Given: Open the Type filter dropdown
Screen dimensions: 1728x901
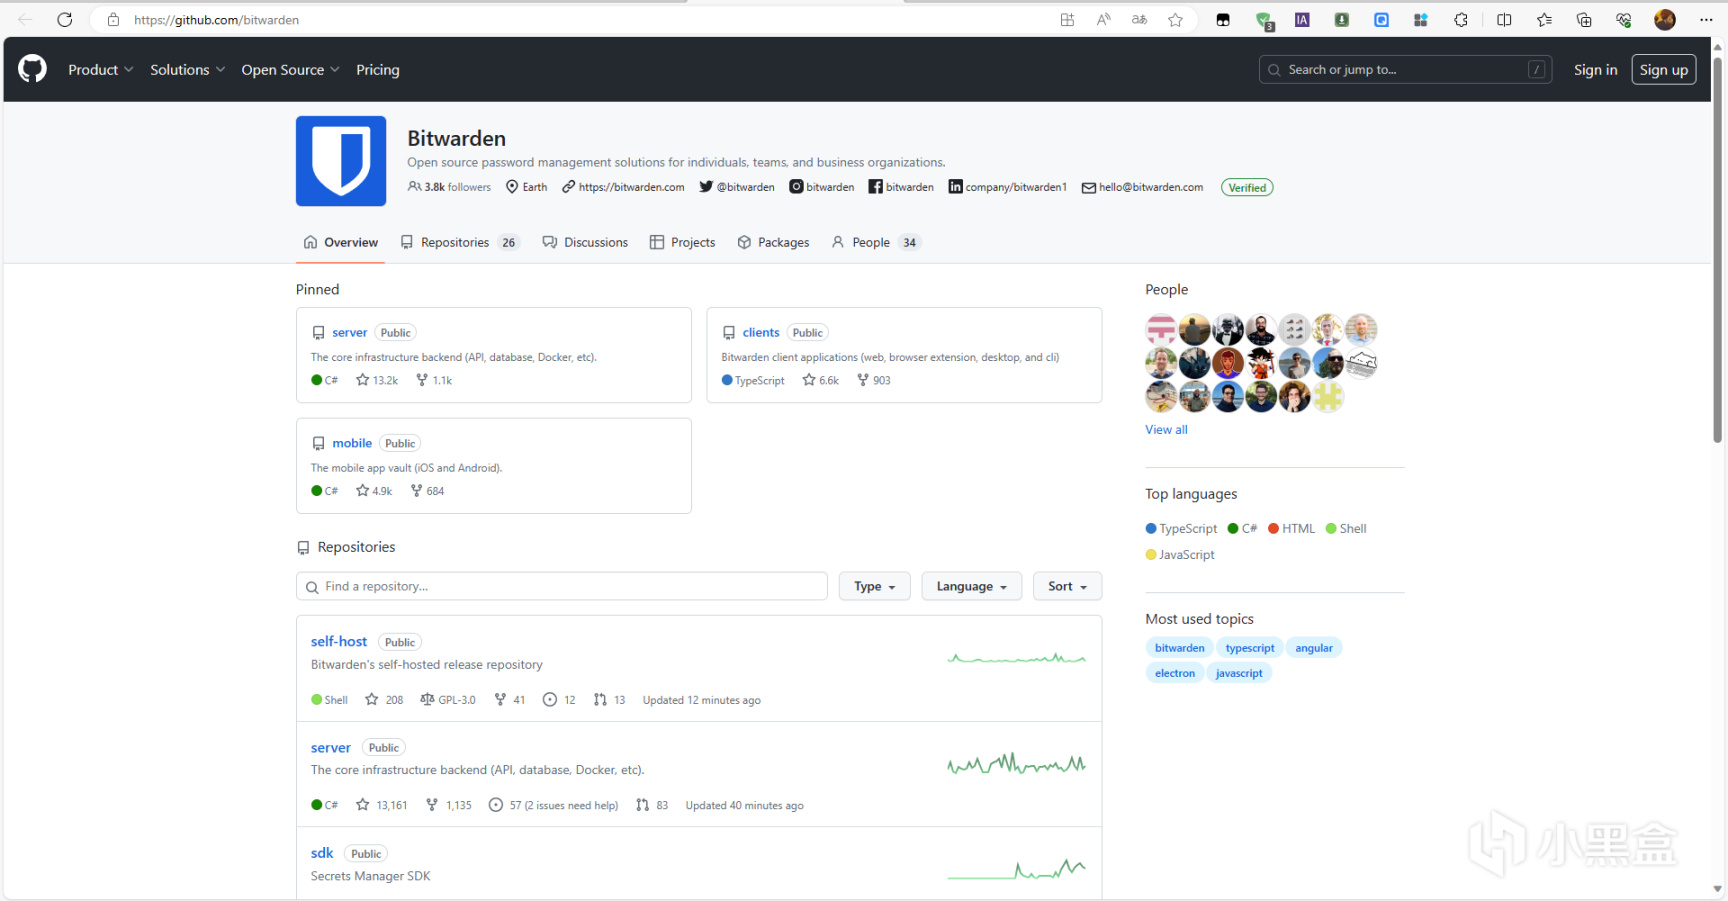Looking at the screenshot, I should pos(875,587).
